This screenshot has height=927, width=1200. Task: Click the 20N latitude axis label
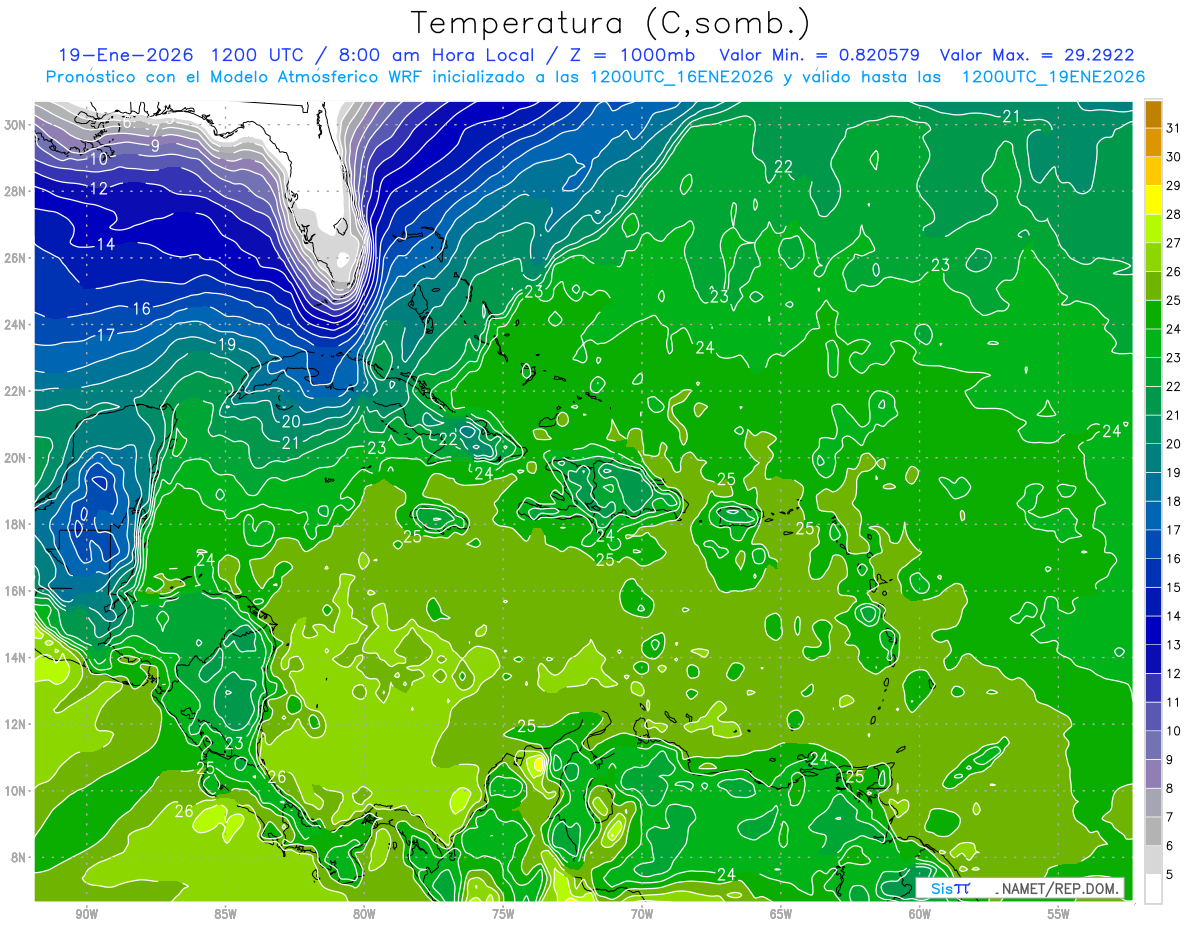(x=15, y=458)
